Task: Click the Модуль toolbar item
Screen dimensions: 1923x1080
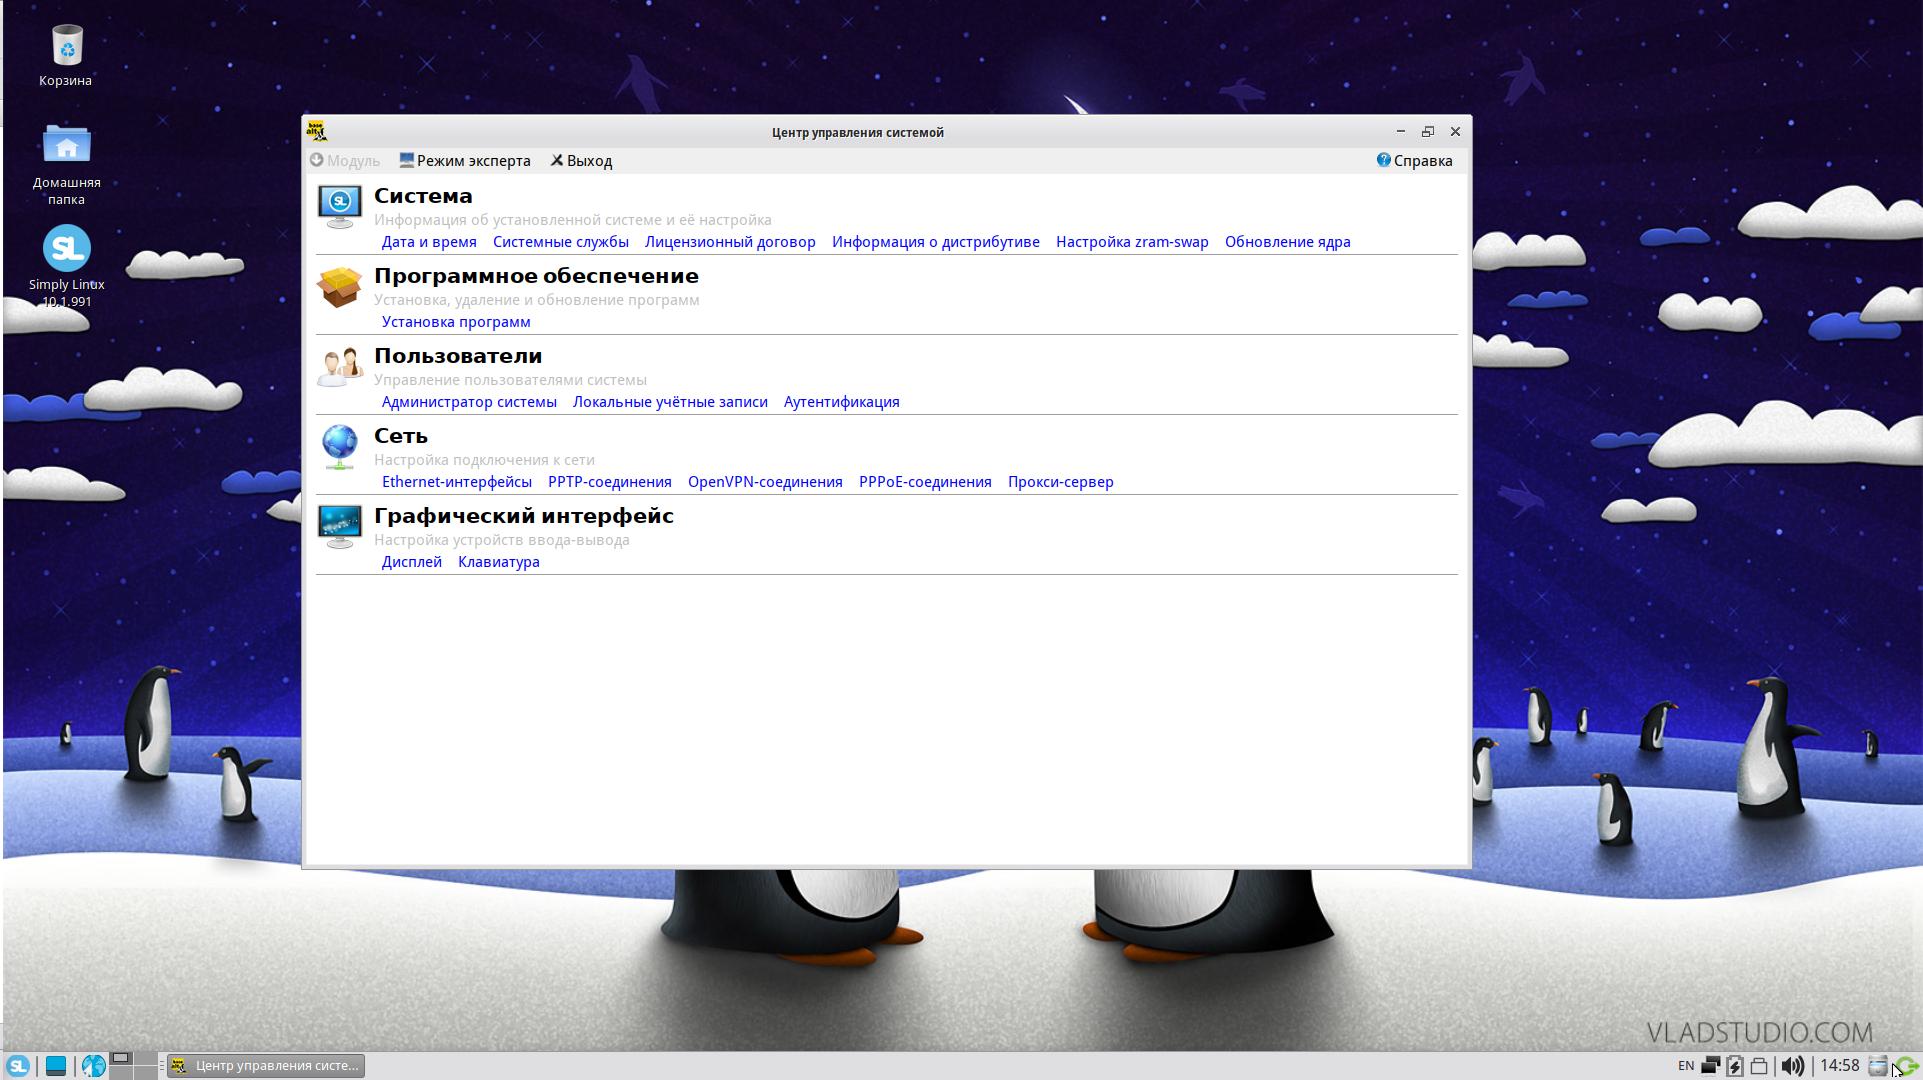Action: point(344,161)
